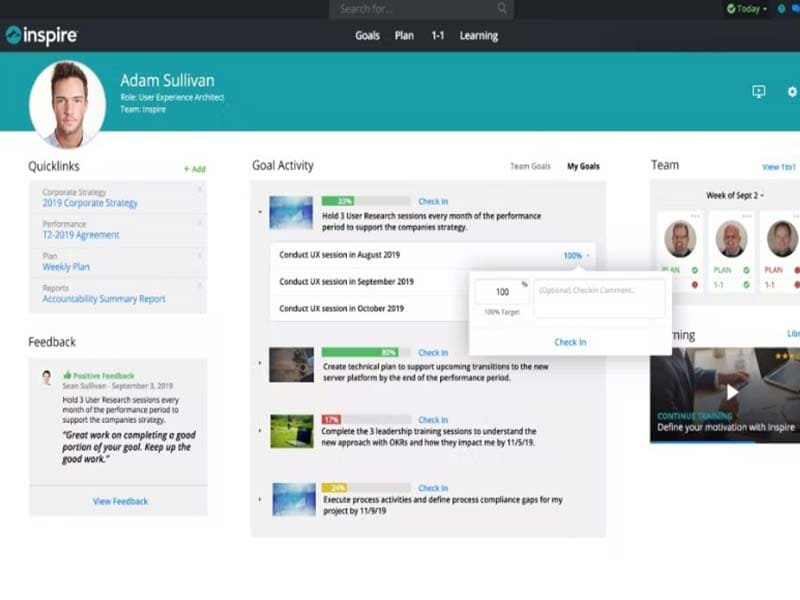Click the goal thumbnail beside User Research goal
Image resolution: width=800 pixels, height=600 pixels.
(x=291, y=213)
